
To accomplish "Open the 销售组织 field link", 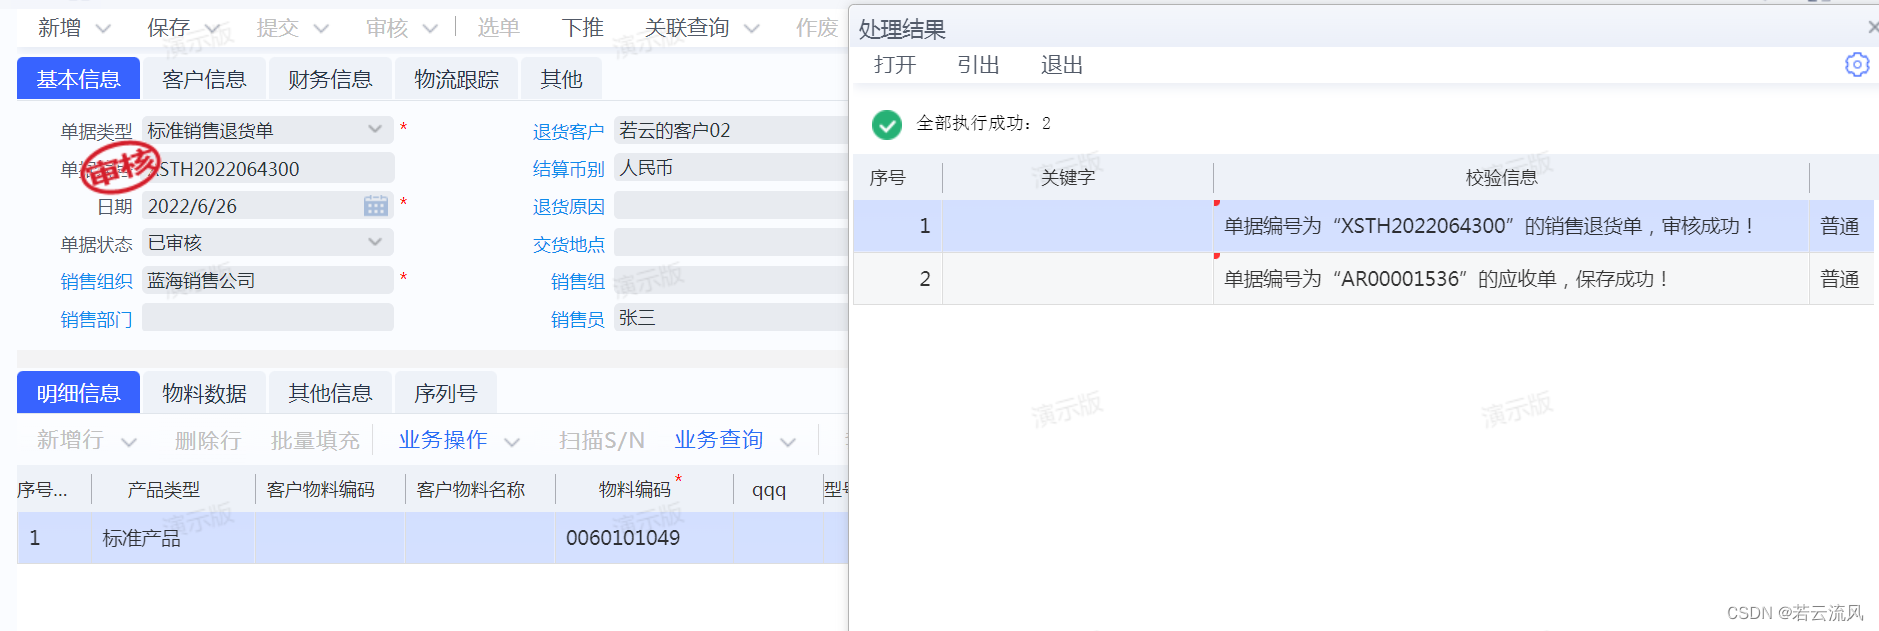I will 96,282.
